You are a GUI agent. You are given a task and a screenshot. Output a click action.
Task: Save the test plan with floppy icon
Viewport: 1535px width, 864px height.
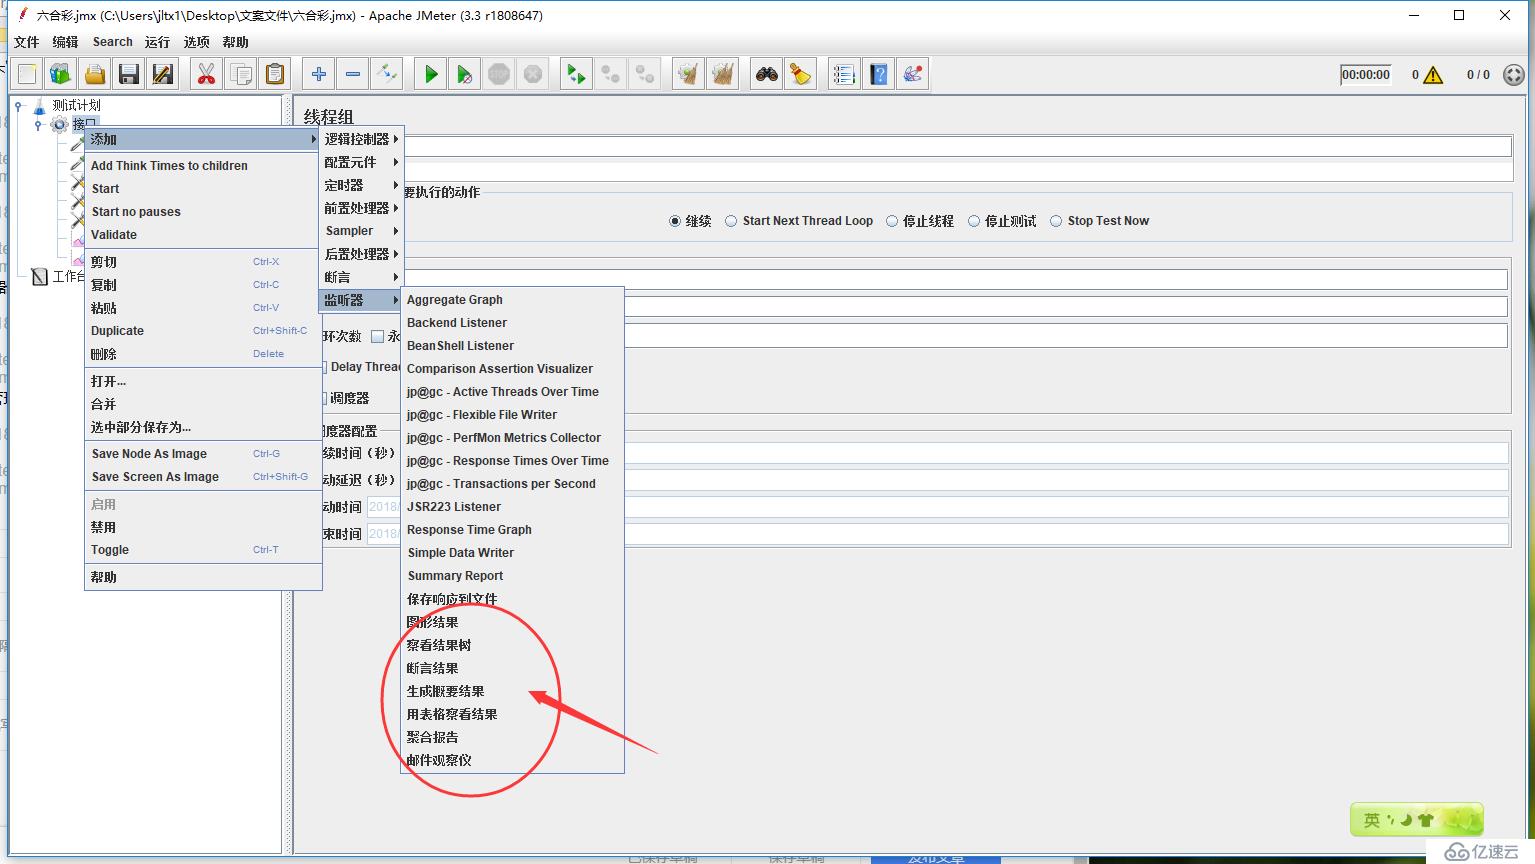tap(129, 74)
